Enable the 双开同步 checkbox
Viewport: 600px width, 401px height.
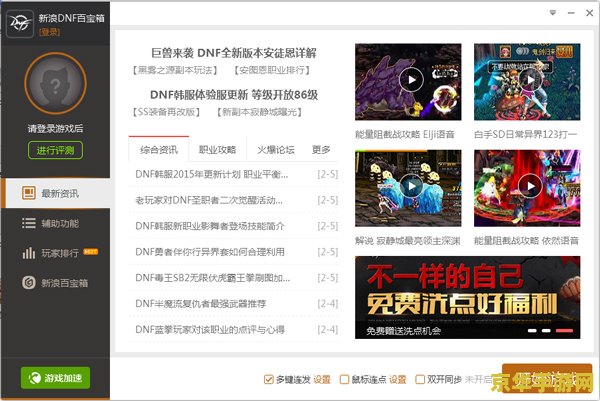coord(420,379)
